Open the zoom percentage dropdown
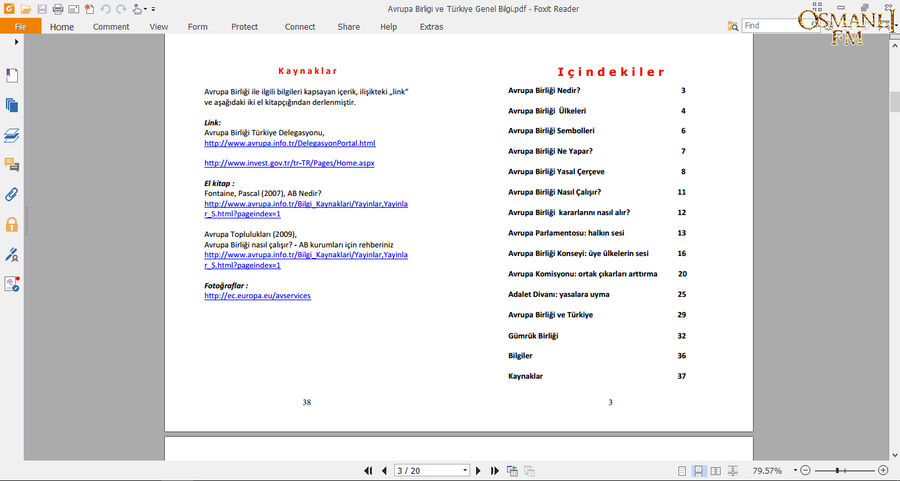This screenshot has height=481, width=900. pos(795,471)
